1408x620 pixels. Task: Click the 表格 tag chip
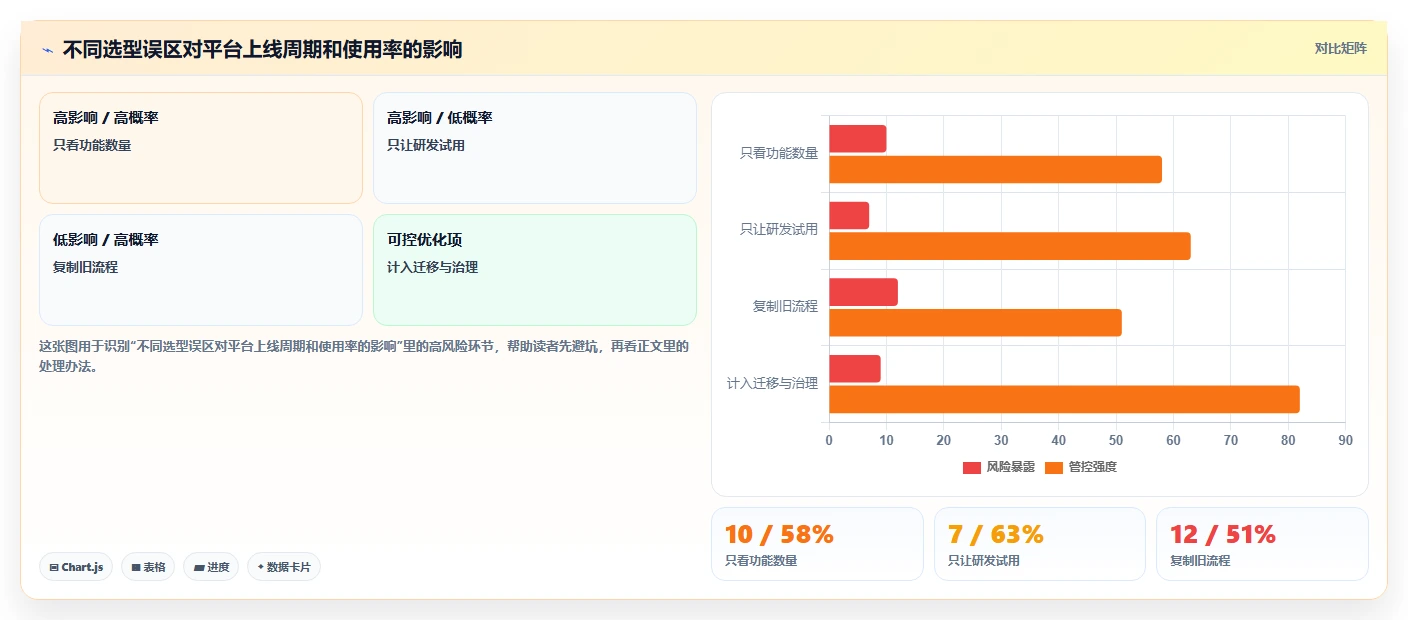[148, 567]
